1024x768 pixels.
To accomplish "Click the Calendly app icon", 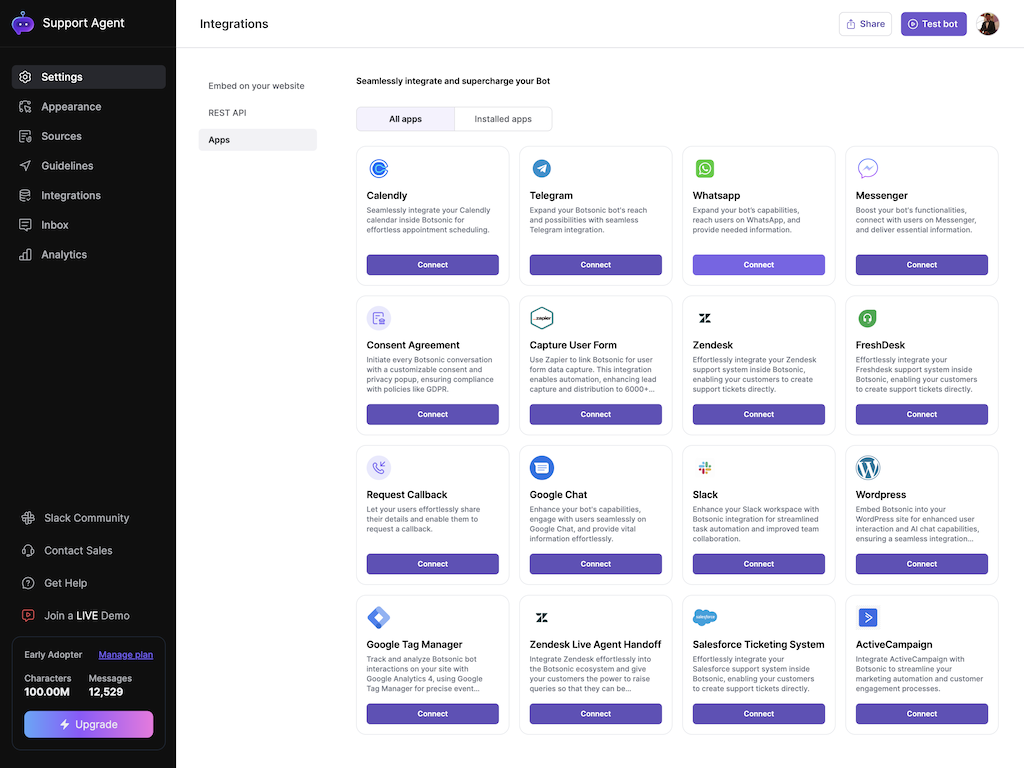I will (x=379, y=169).
